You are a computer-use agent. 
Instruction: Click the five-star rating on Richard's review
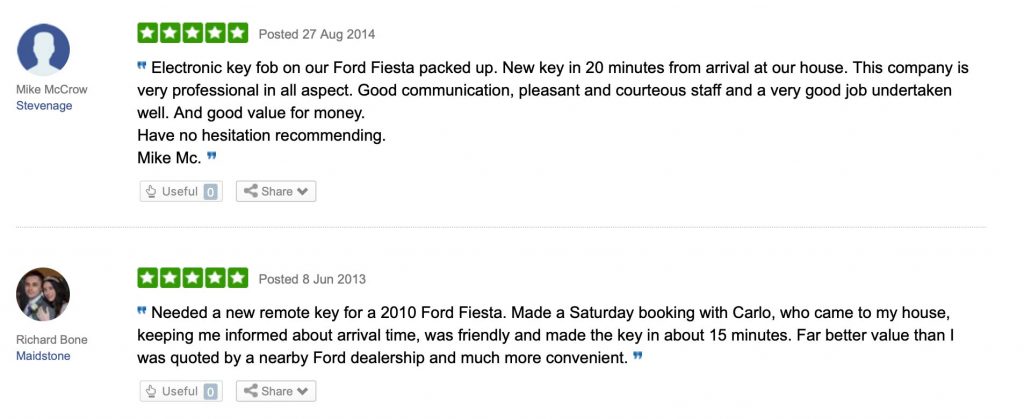[x=193, y=278]
